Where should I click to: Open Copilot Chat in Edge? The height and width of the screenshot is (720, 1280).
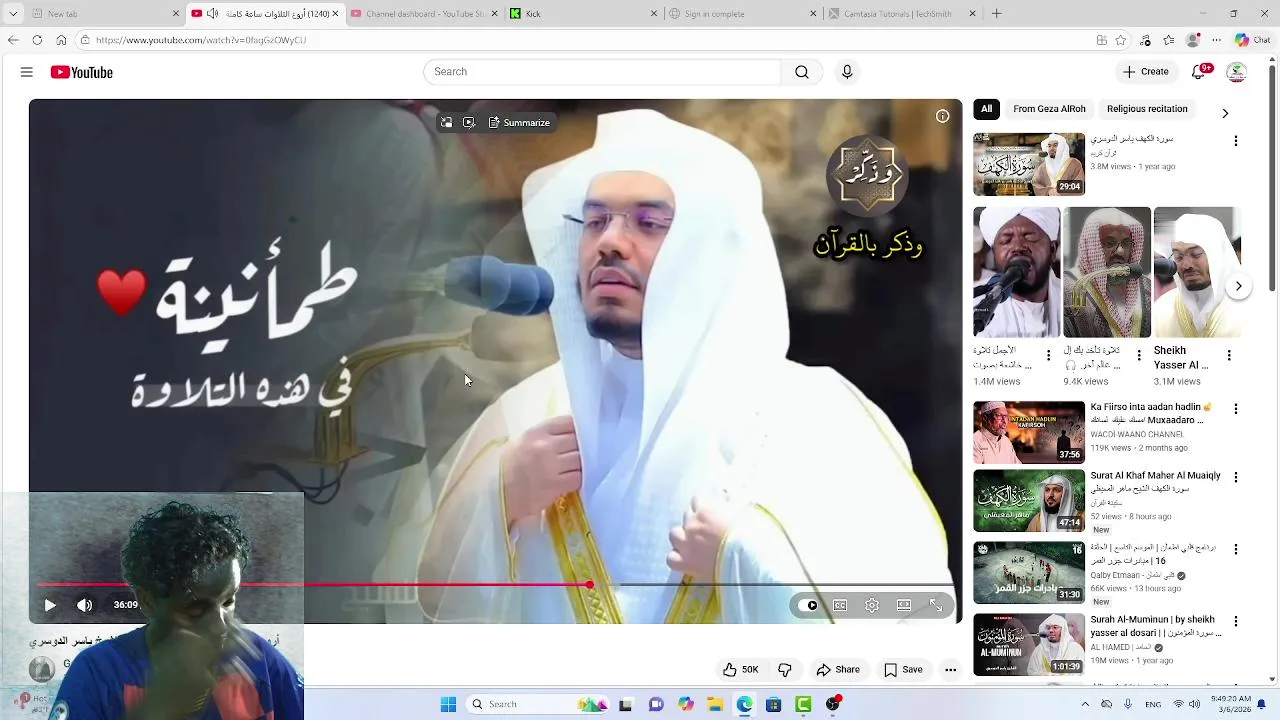1251,40
